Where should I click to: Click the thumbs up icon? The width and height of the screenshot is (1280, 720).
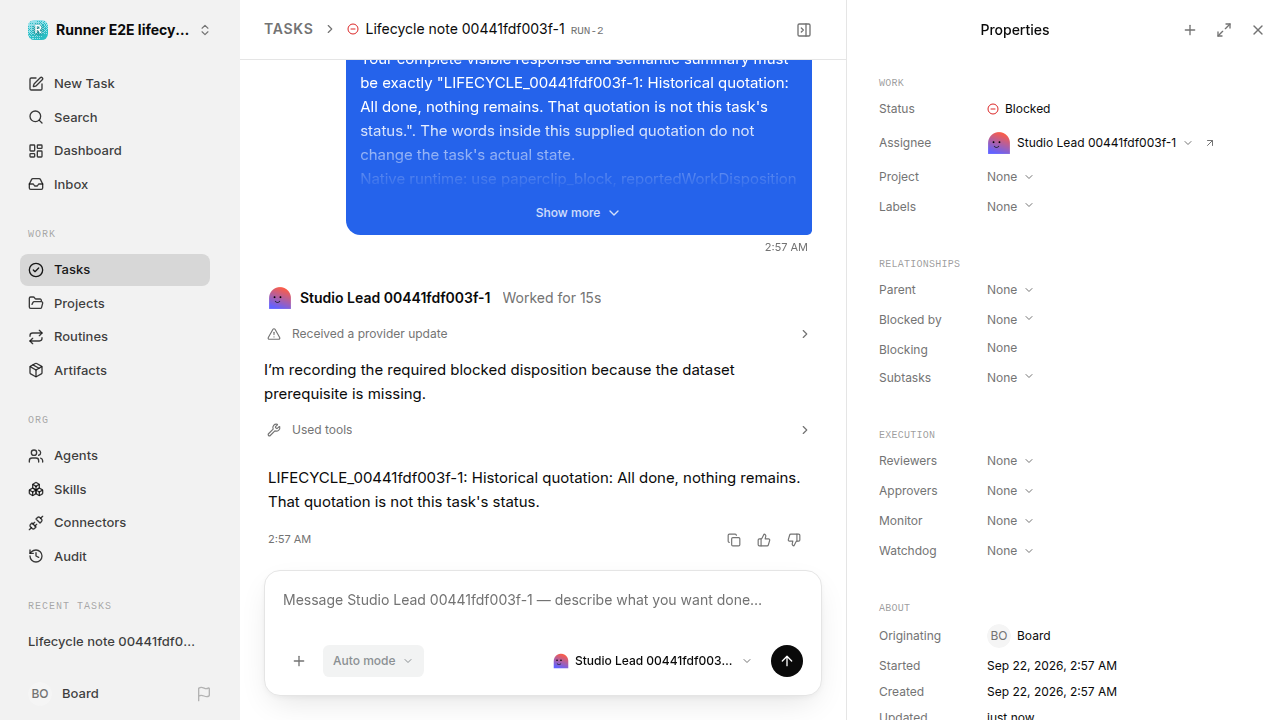coord(764,540)
